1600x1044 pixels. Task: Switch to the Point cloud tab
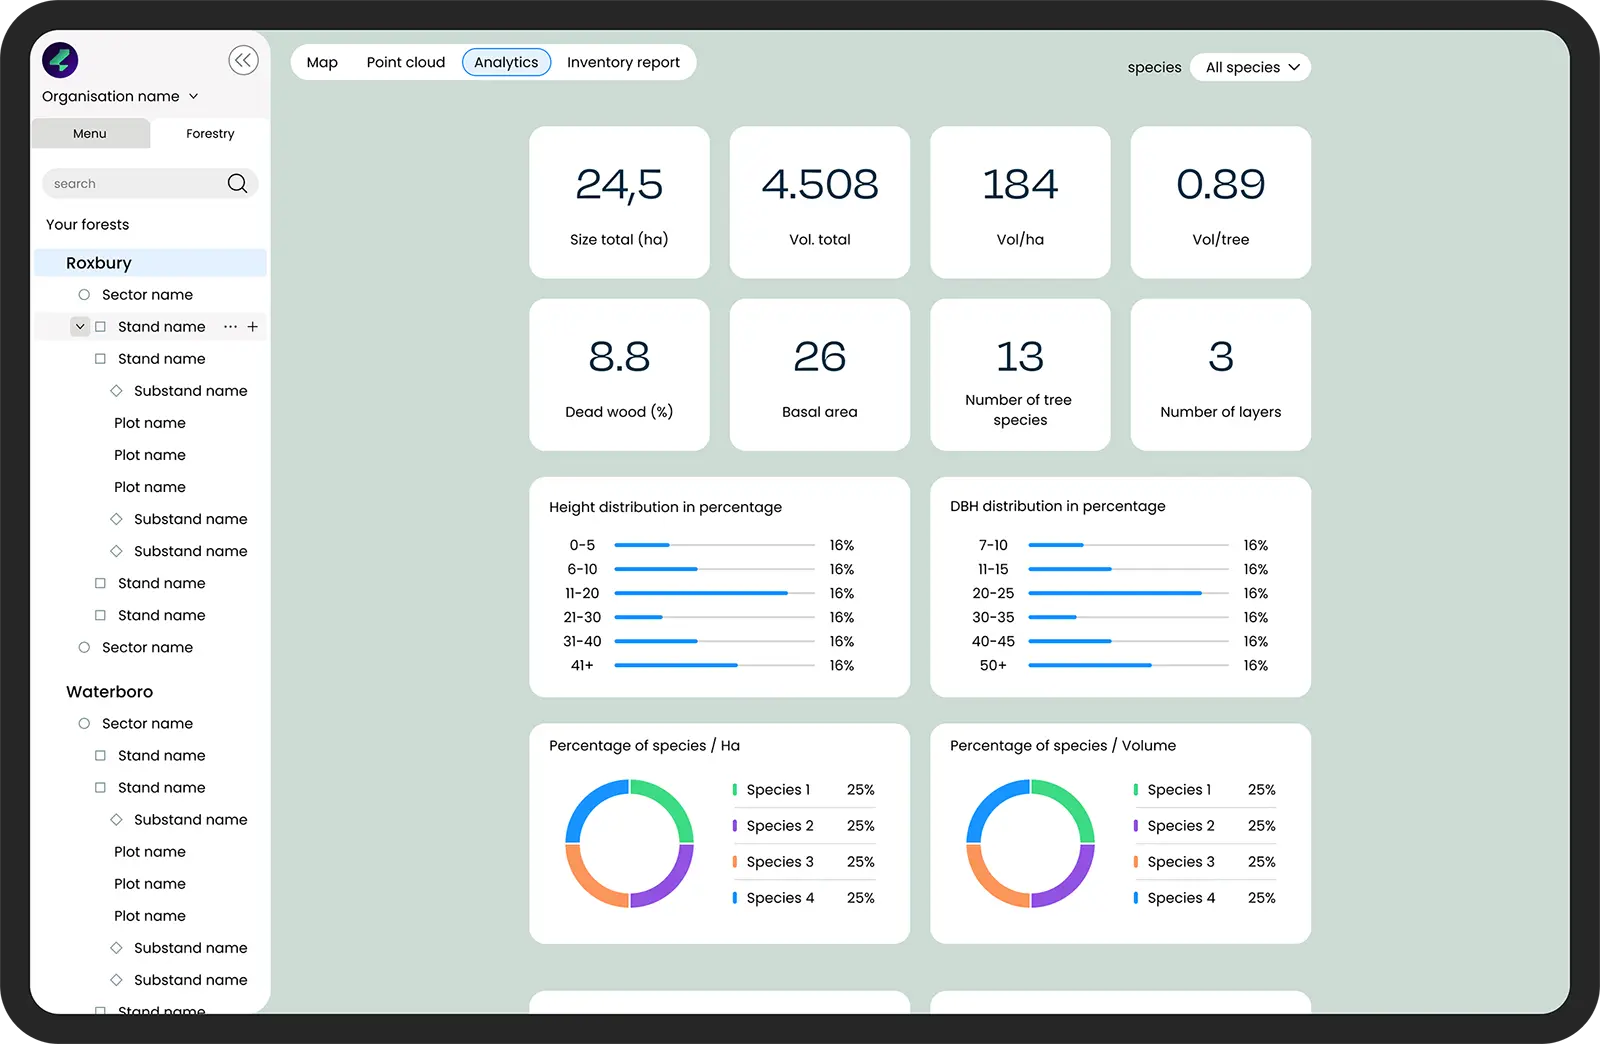click(405, 62)
